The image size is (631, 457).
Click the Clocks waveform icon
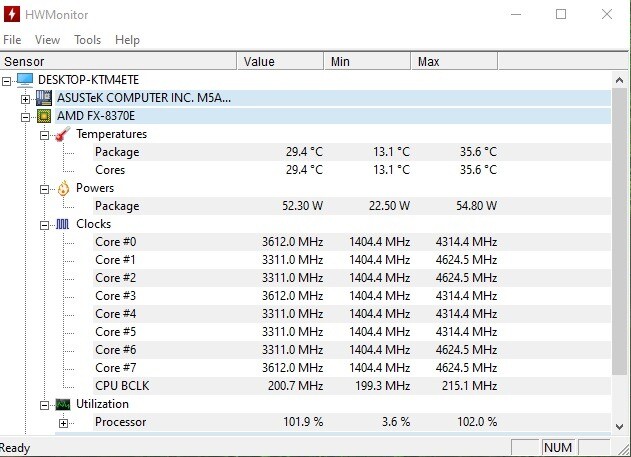[63, 224]
